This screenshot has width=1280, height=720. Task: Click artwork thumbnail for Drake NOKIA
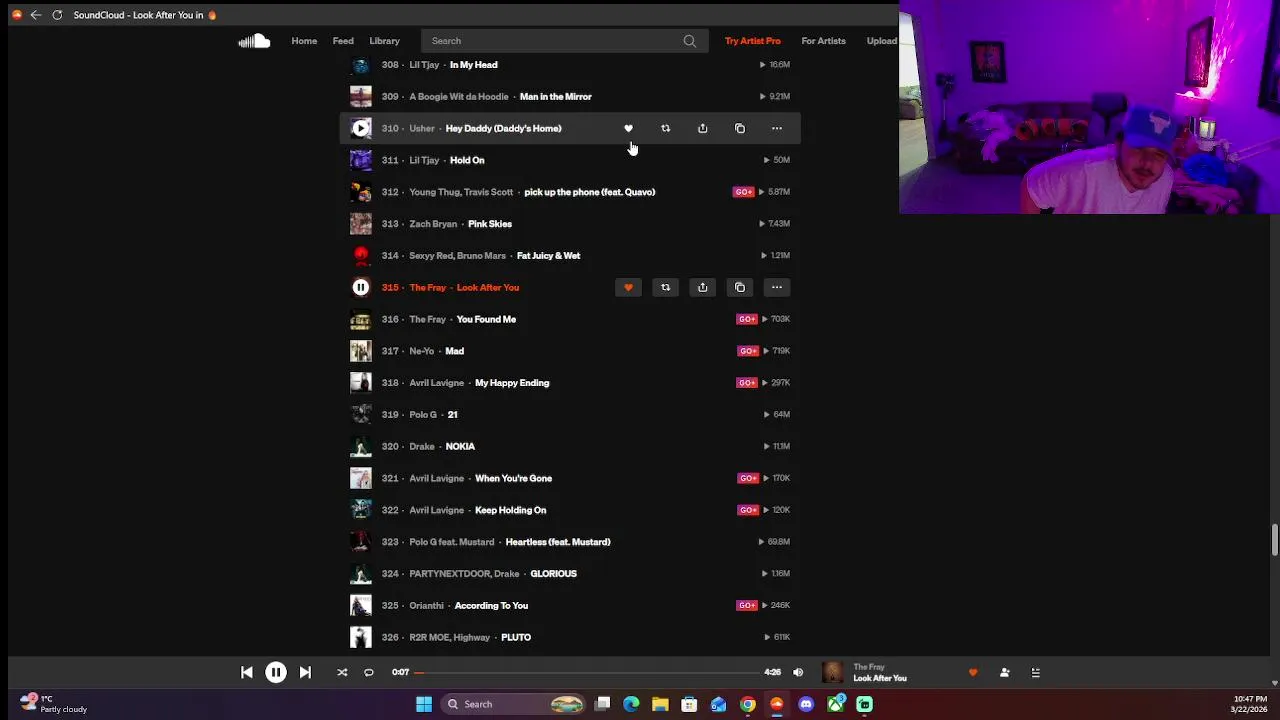[x=361, y=446]
